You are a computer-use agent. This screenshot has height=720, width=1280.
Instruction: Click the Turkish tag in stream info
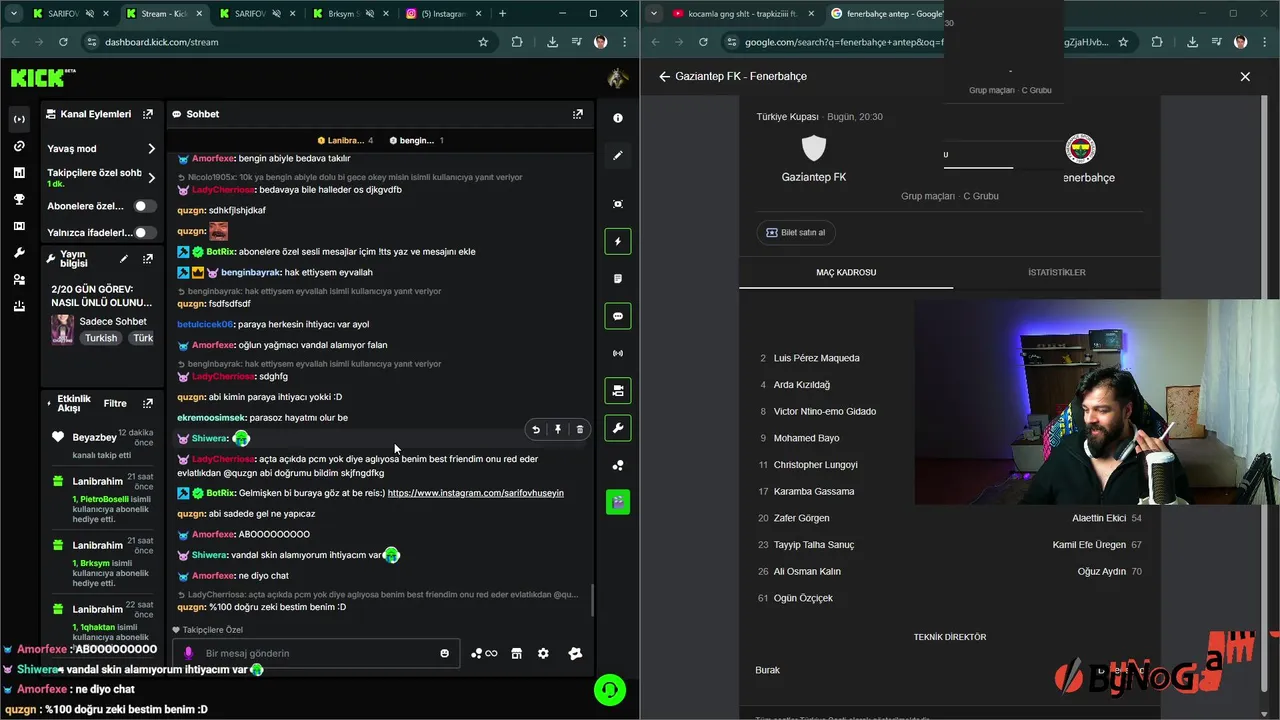[x=101, y=338]
